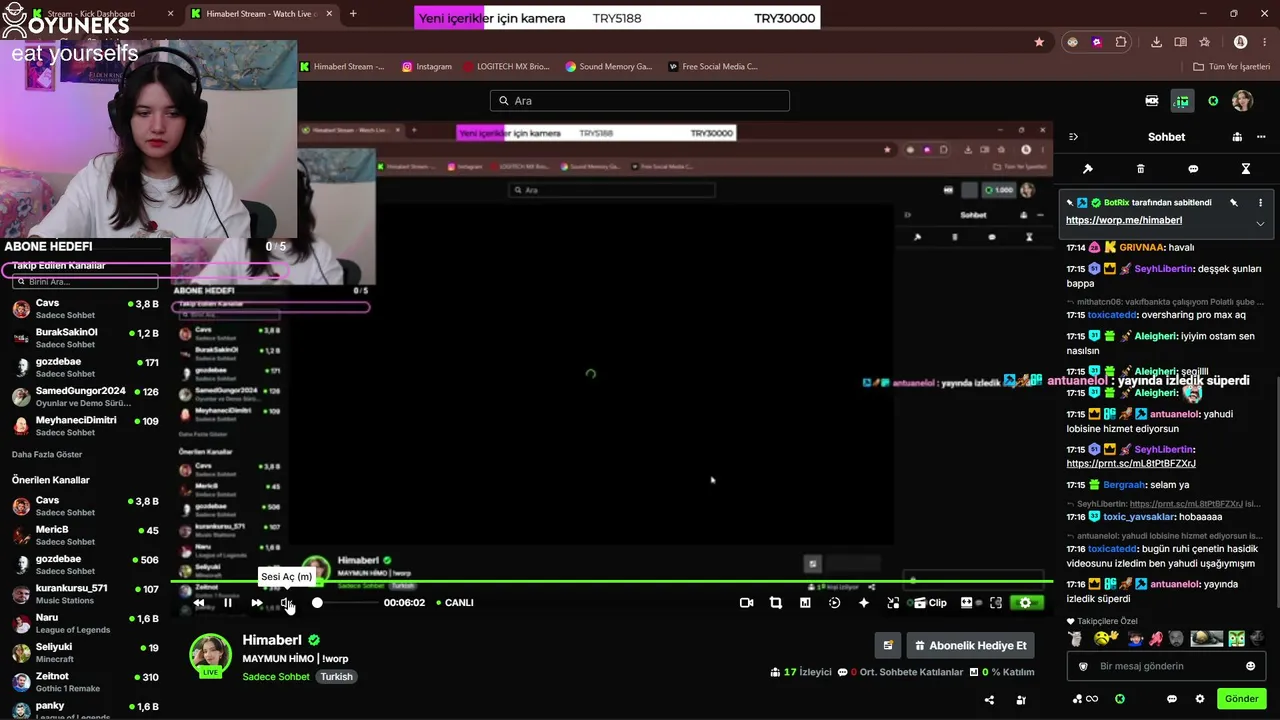
Task: Open the Tüm Yer İşaretleri bookmarks folder
Action: [x=1231, y=67]
